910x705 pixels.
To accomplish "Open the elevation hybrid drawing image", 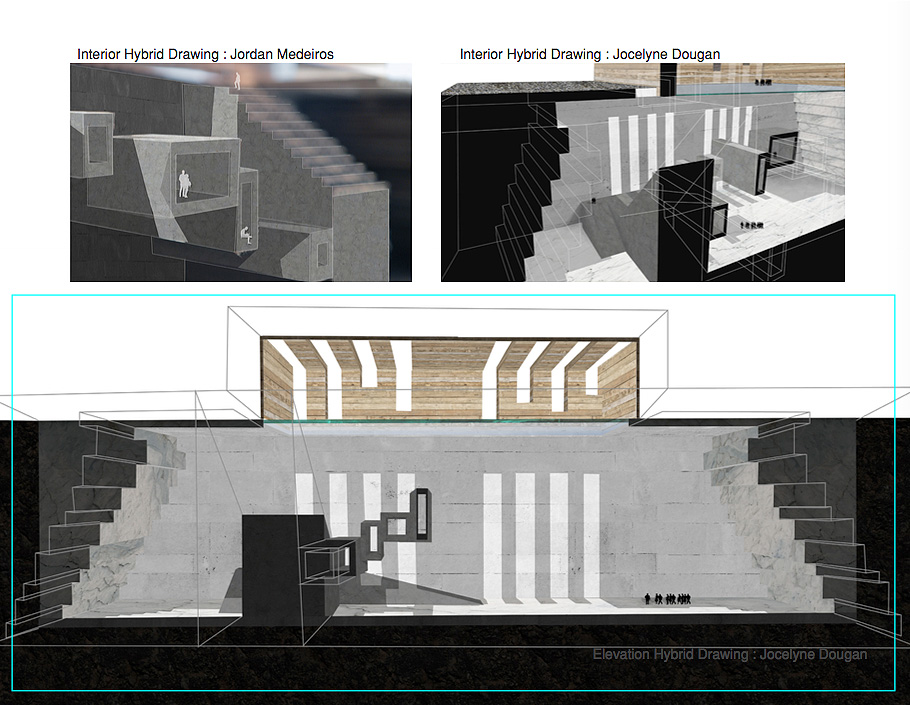I will pyautogui.click(x=453, y=493).
